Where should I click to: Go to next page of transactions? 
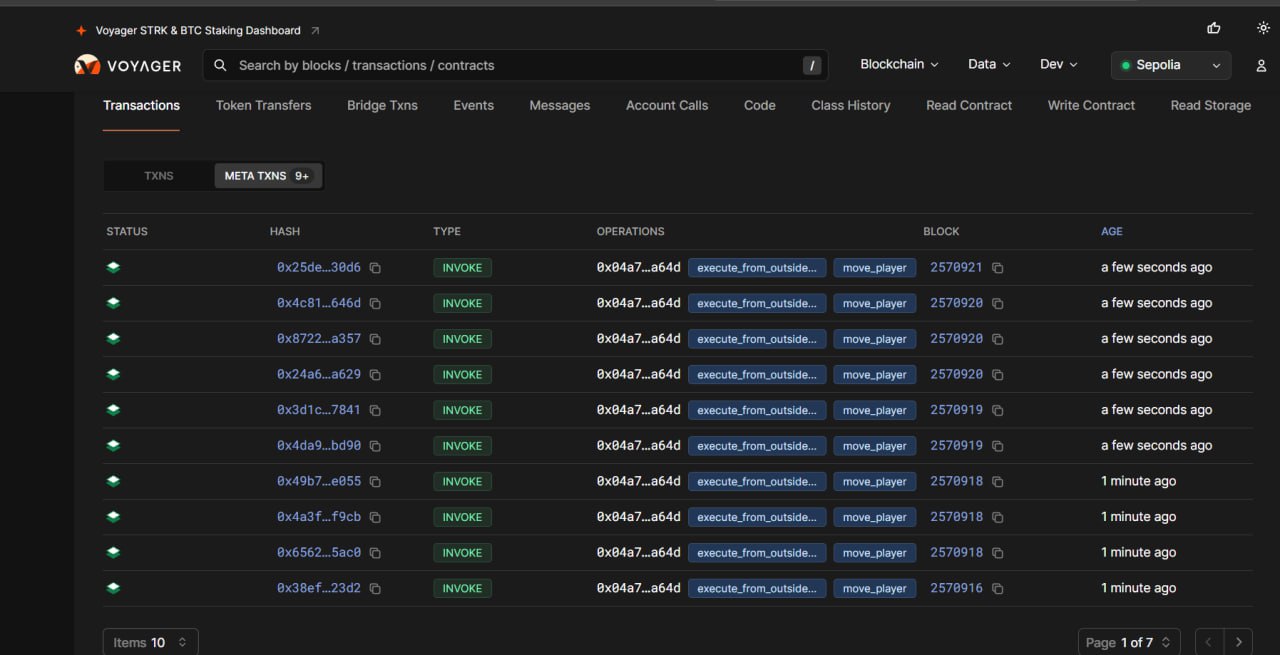pyautogui.click(x=1238, y=642)
